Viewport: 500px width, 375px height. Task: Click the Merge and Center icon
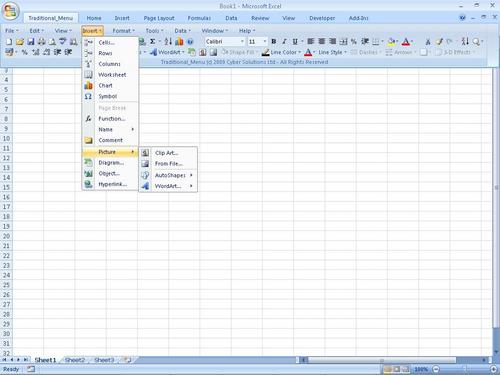343,42
